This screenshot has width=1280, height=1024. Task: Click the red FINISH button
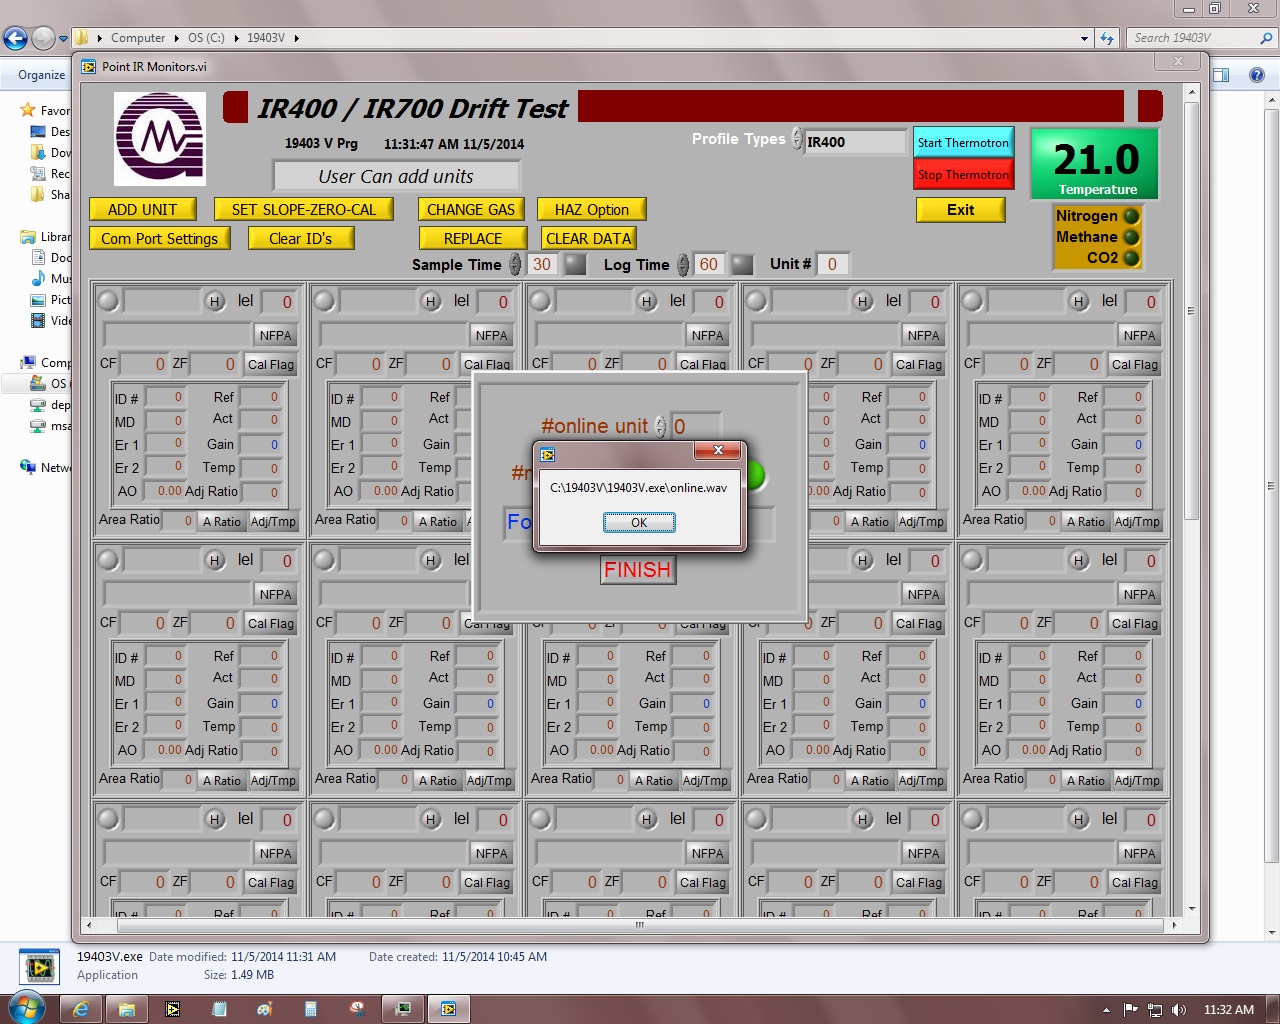[637, 570]
